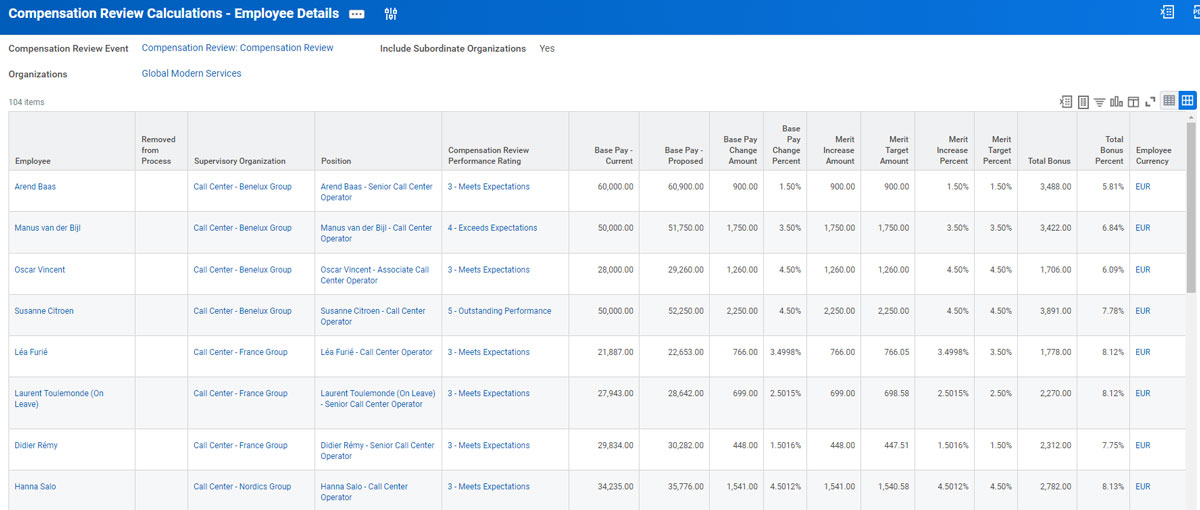Open the filter sliders icon in header
The height and width of the screenshot is (510, 1200).
coord(391,14)
